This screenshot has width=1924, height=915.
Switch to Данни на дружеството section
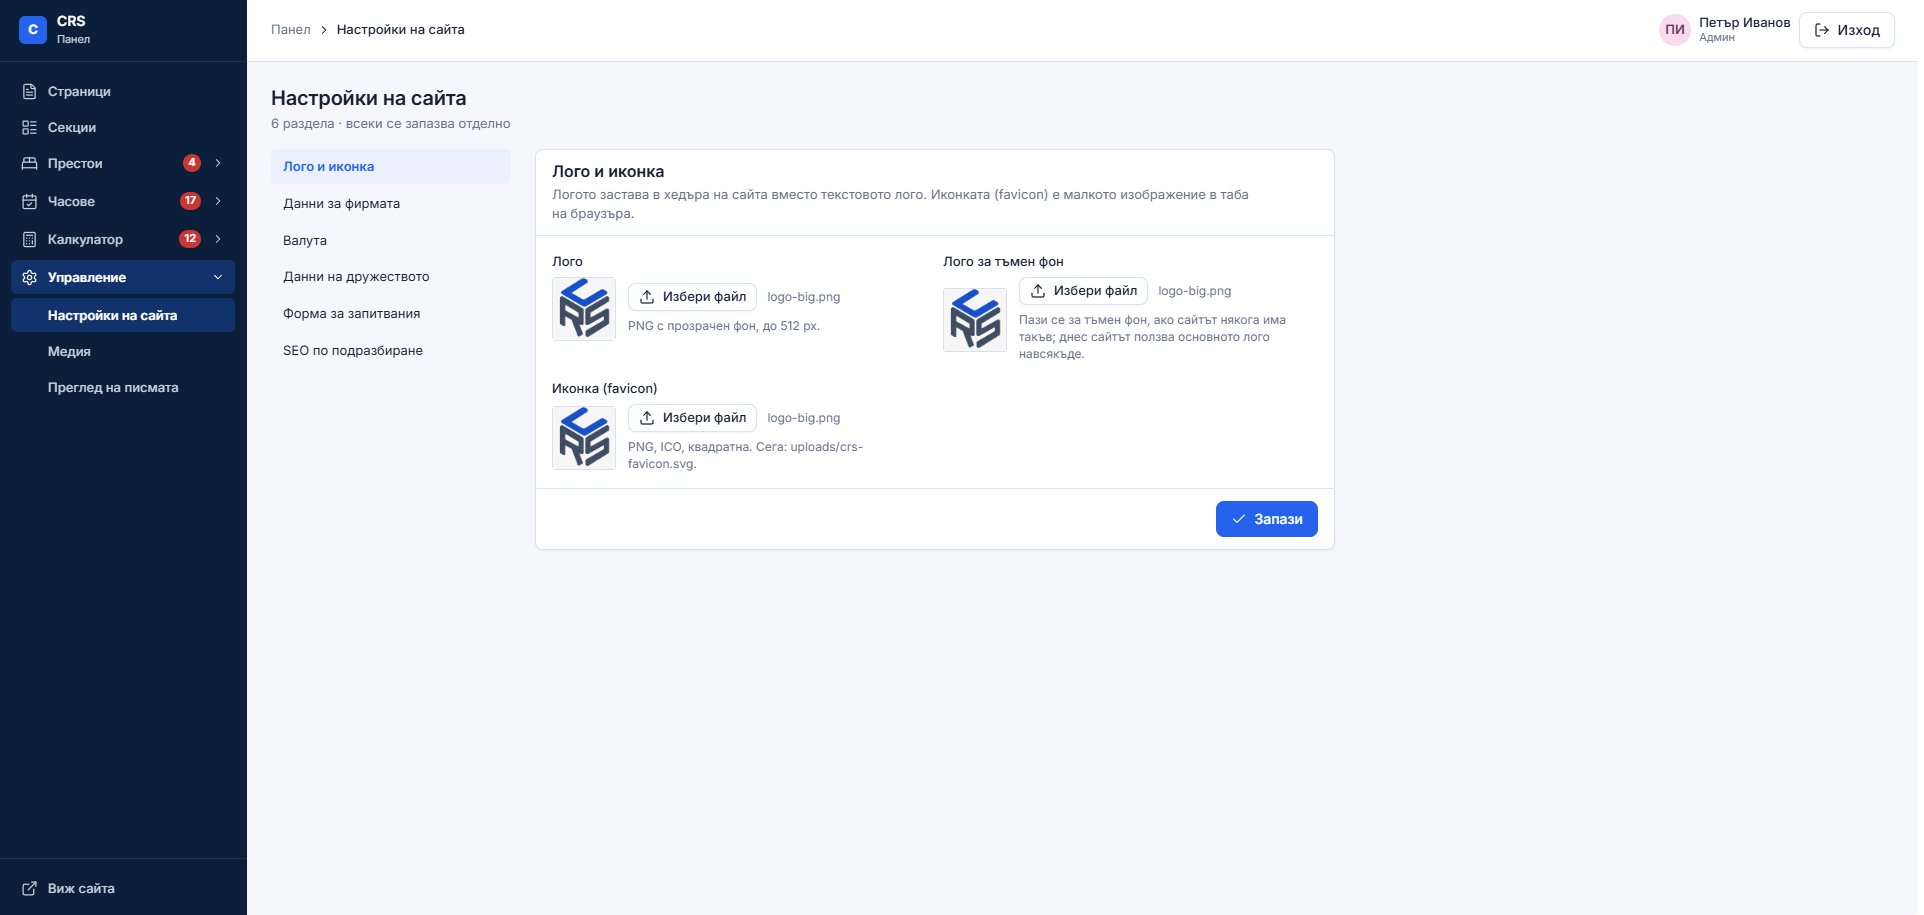pyautogui.click(x=391, y=277)
